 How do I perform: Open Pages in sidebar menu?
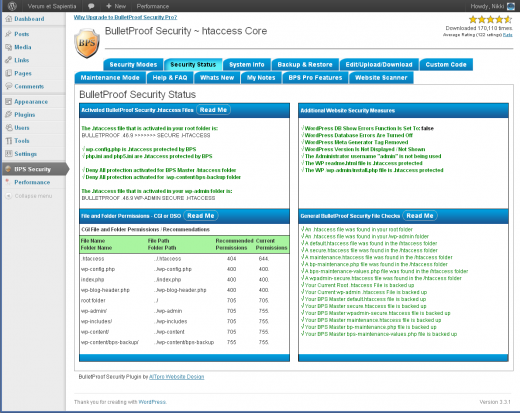23,73
